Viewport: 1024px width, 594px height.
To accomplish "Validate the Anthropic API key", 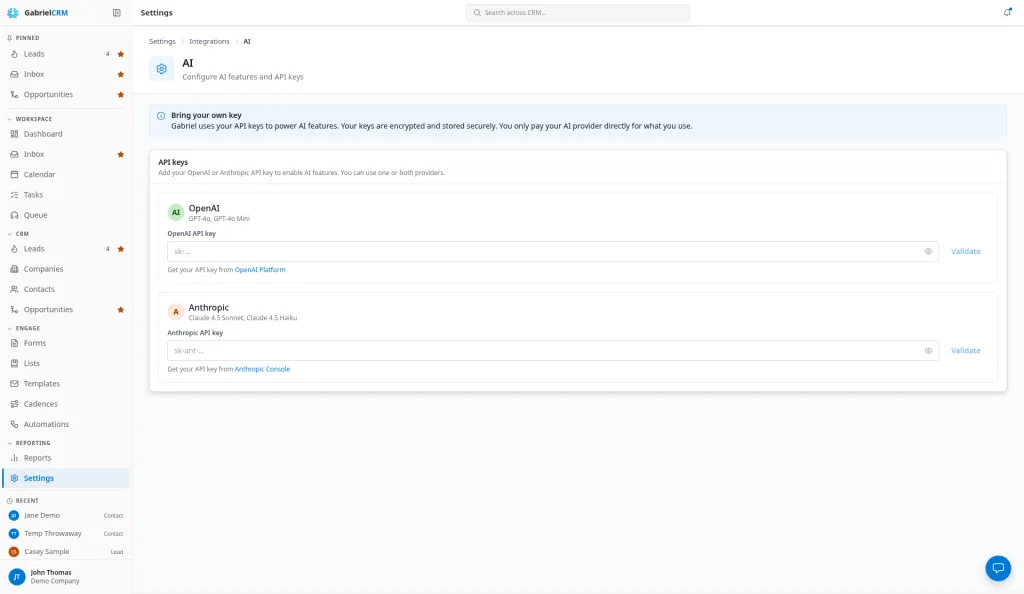I will pyautogui.click(x=965, y=351).
